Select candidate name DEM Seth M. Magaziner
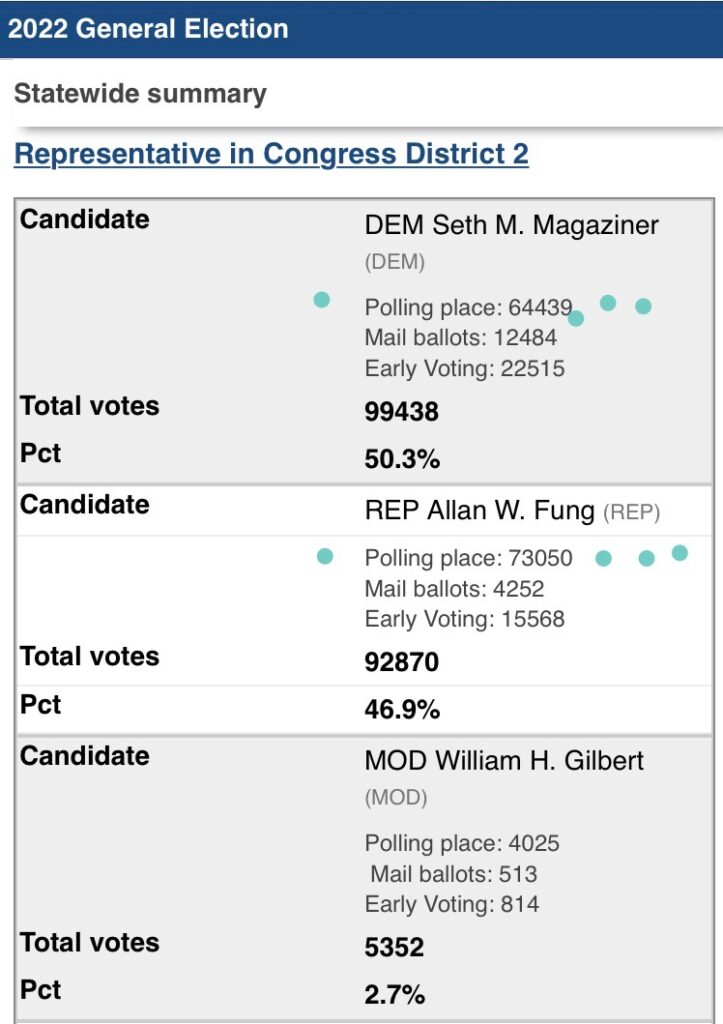Viewport: 723px width, 1024px height. click(511, 225)
